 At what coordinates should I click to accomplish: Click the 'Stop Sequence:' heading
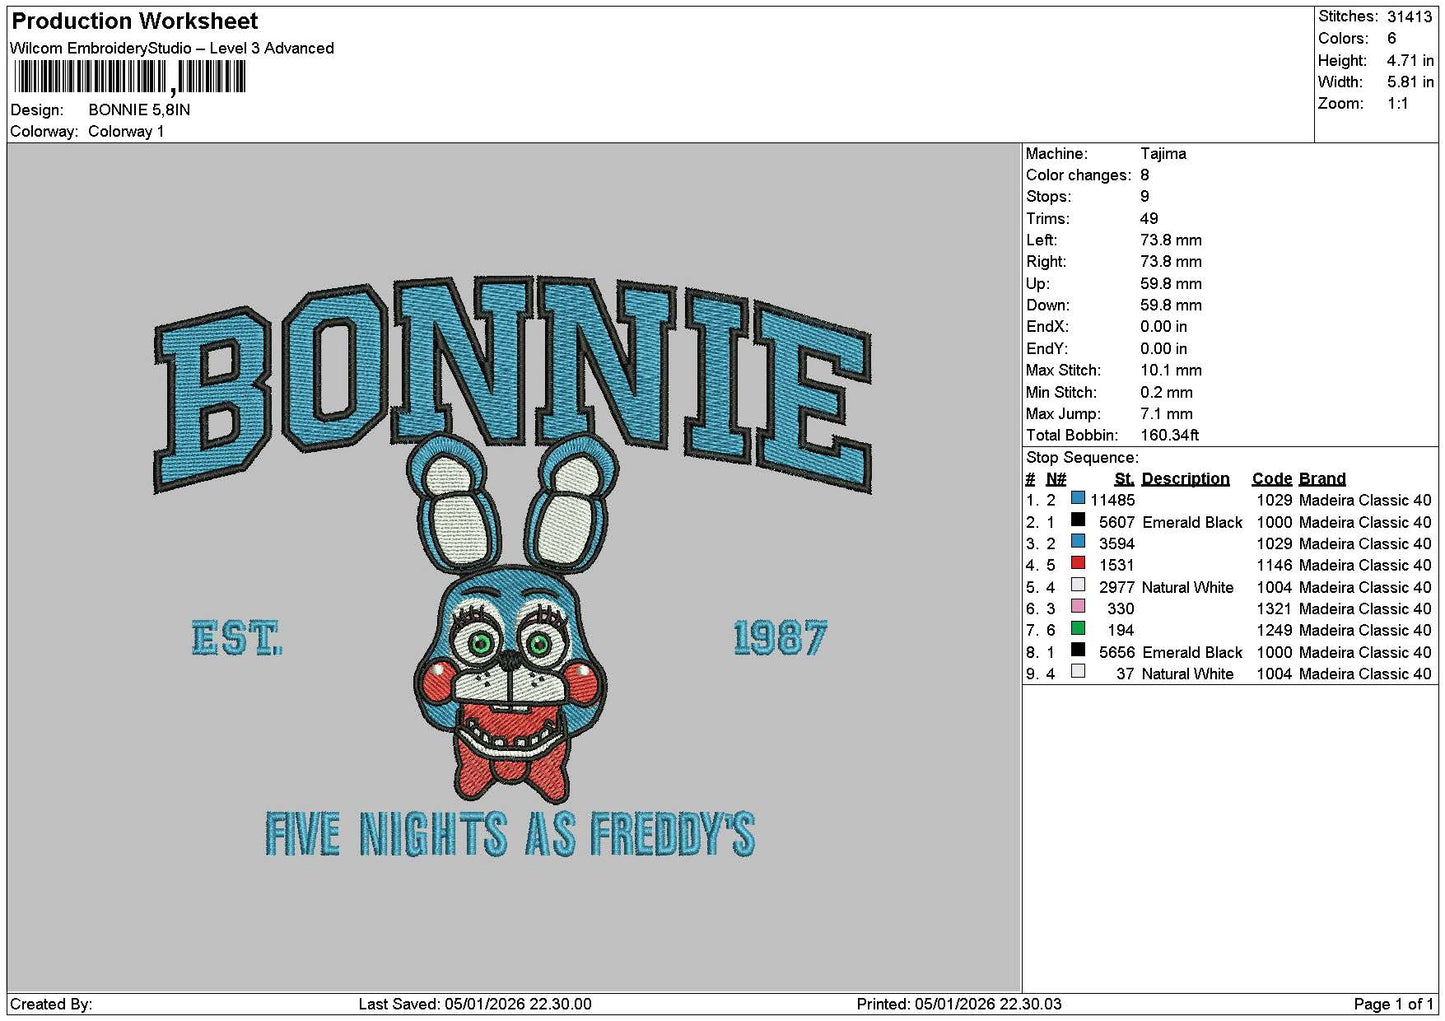click(1082, 458)
